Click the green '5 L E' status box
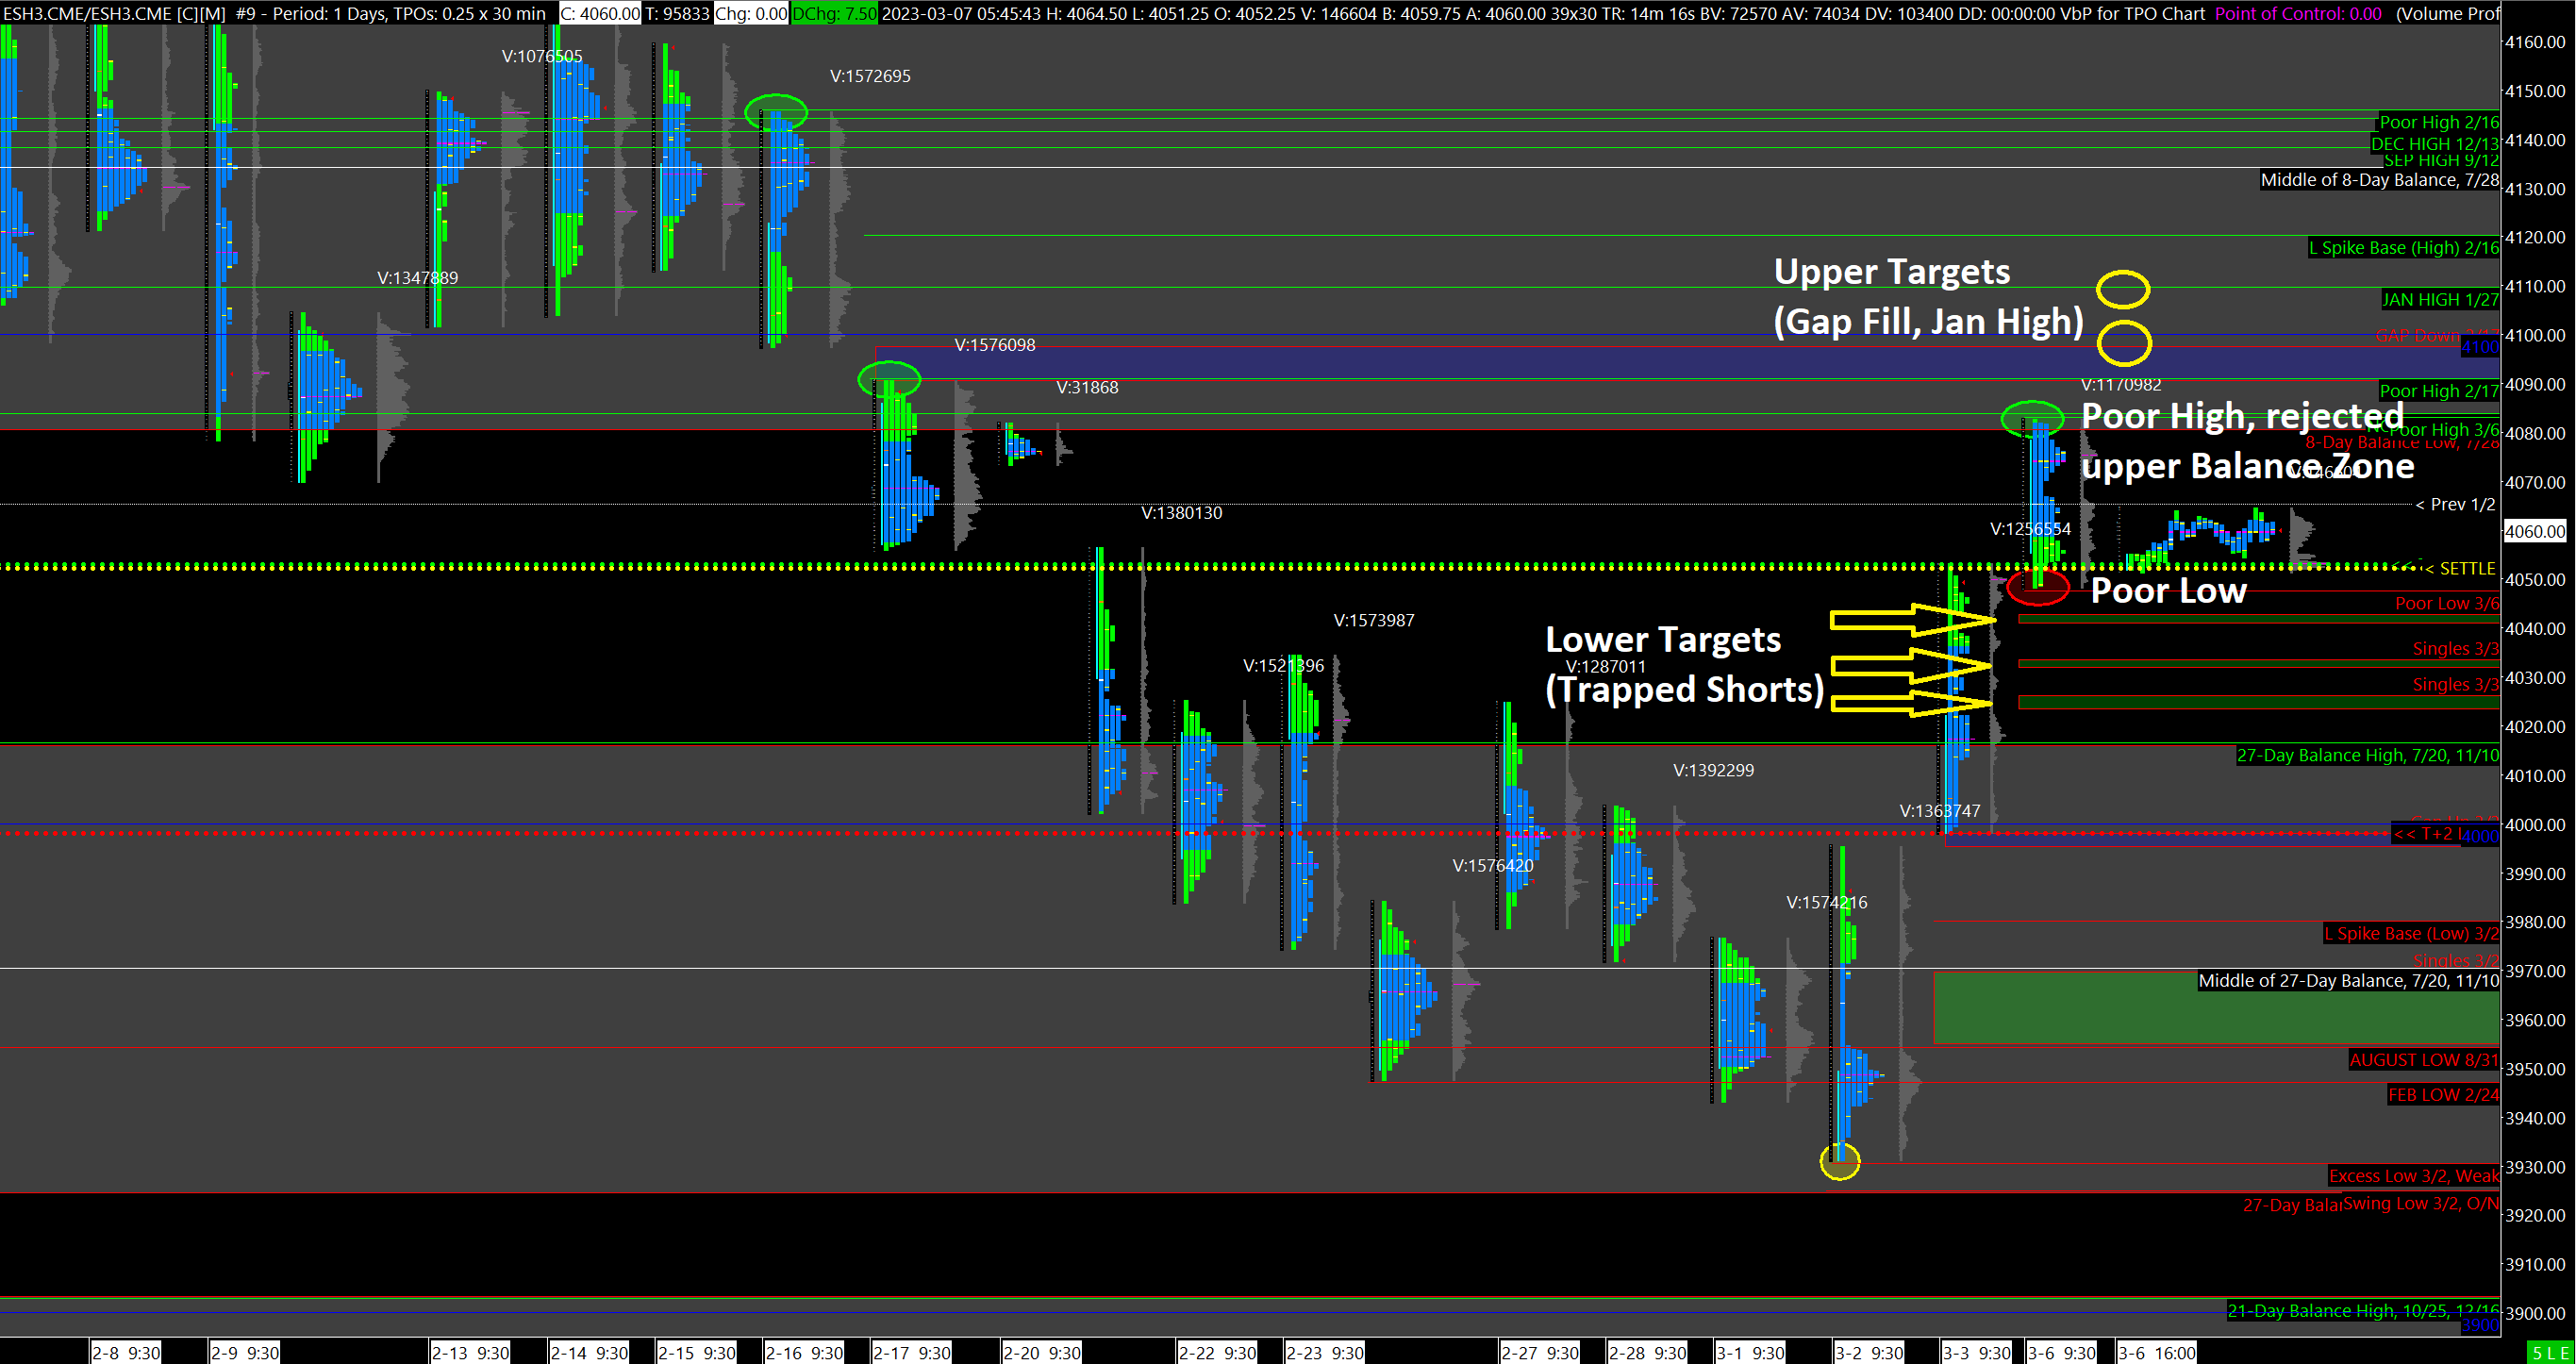The width and height of the screenshot is (2576, 1364). pos(2548,1353)
